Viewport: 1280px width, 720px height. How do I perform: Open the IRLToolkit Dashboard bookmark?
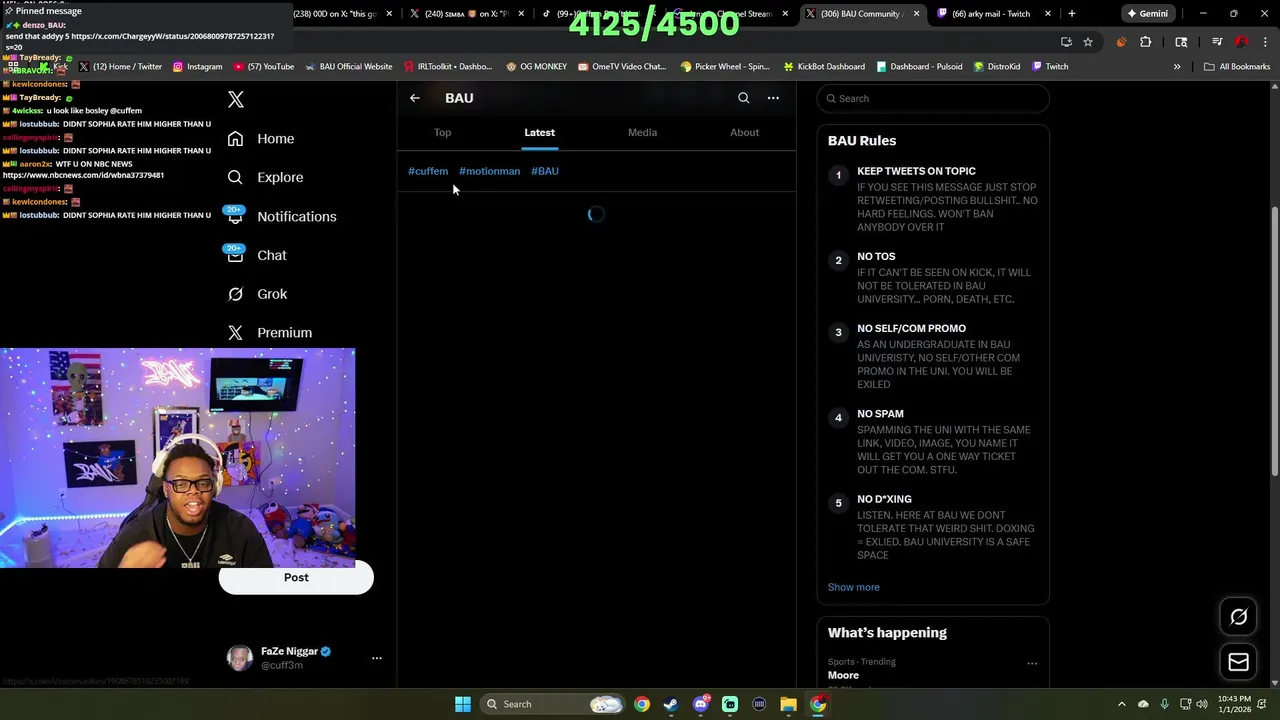tap(448, 67)
